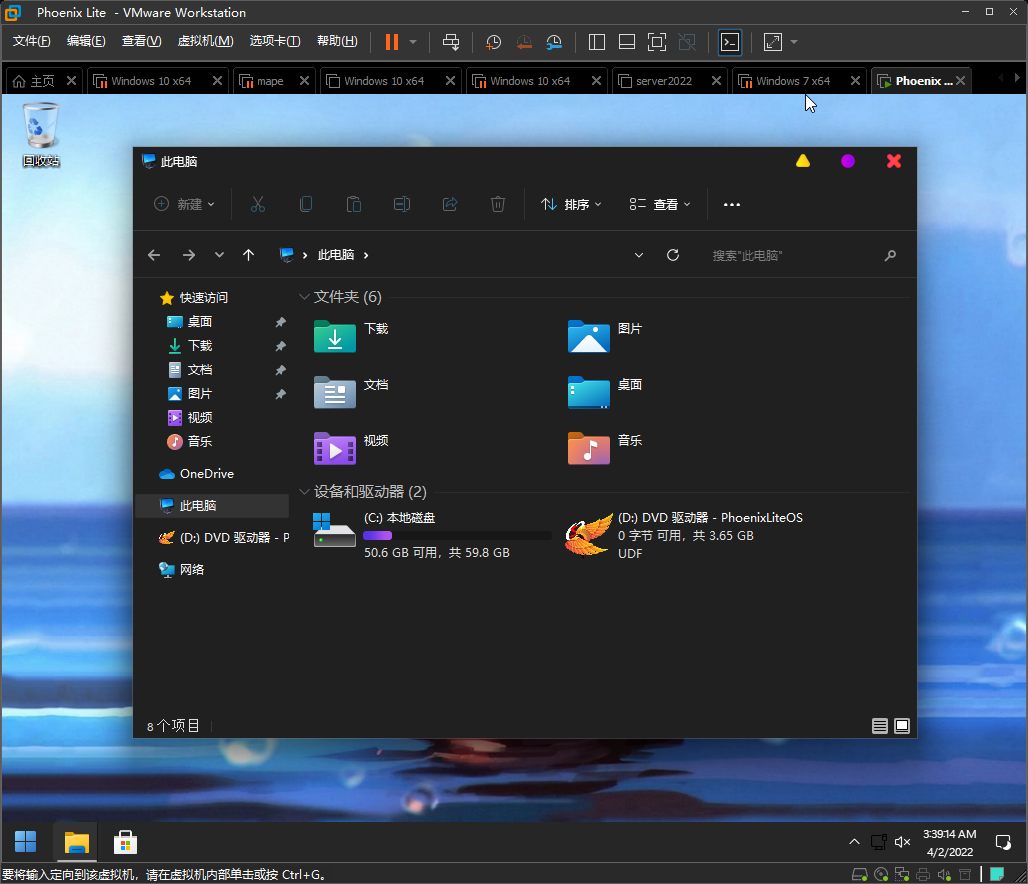Click the take snapshot icon in VMware toolbar

493,42
